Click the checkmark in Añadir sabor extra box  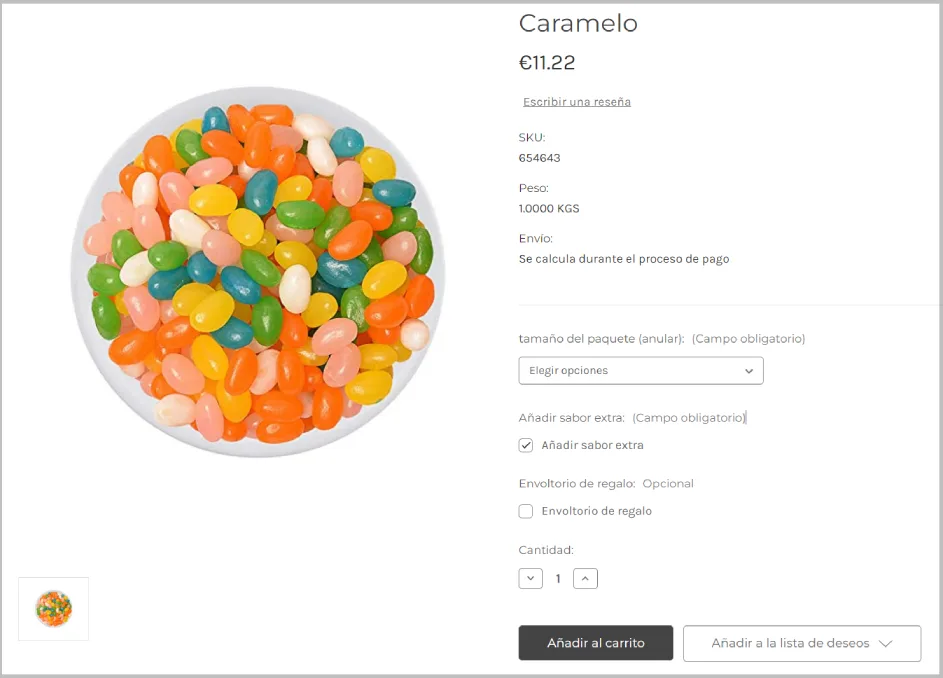(525, 444)
